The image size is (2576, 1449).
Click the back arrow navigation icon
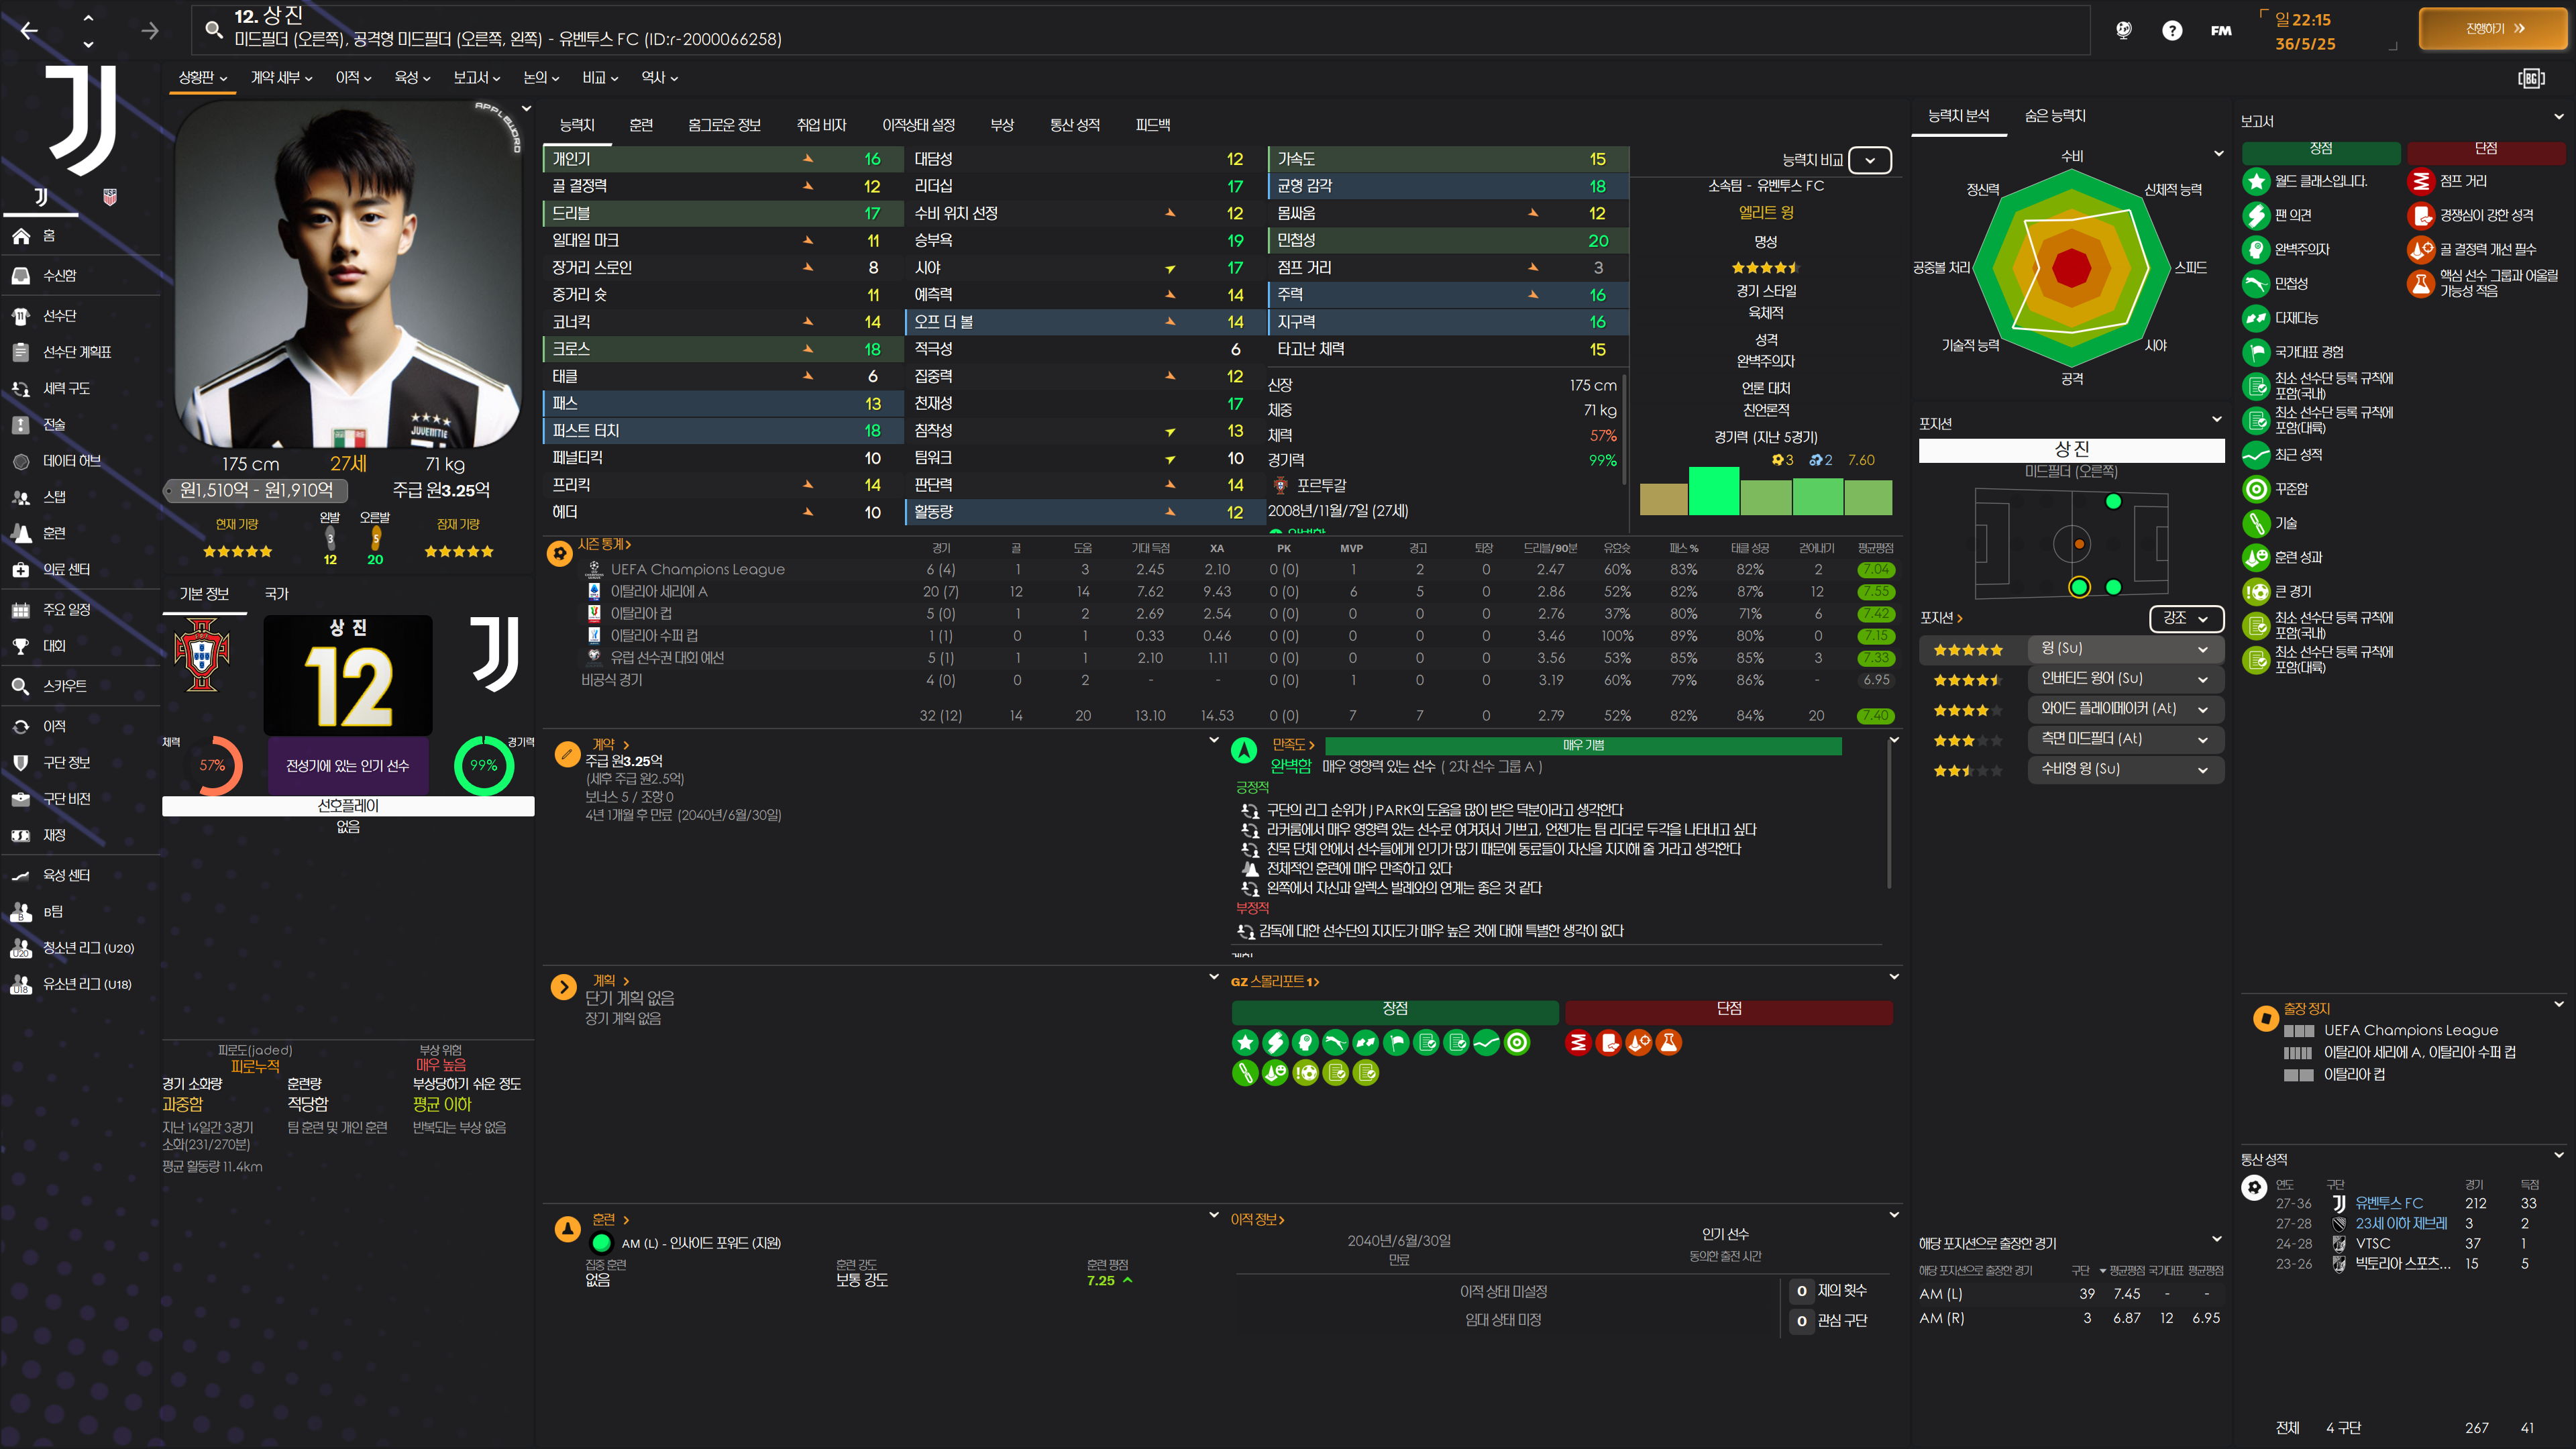29,31
